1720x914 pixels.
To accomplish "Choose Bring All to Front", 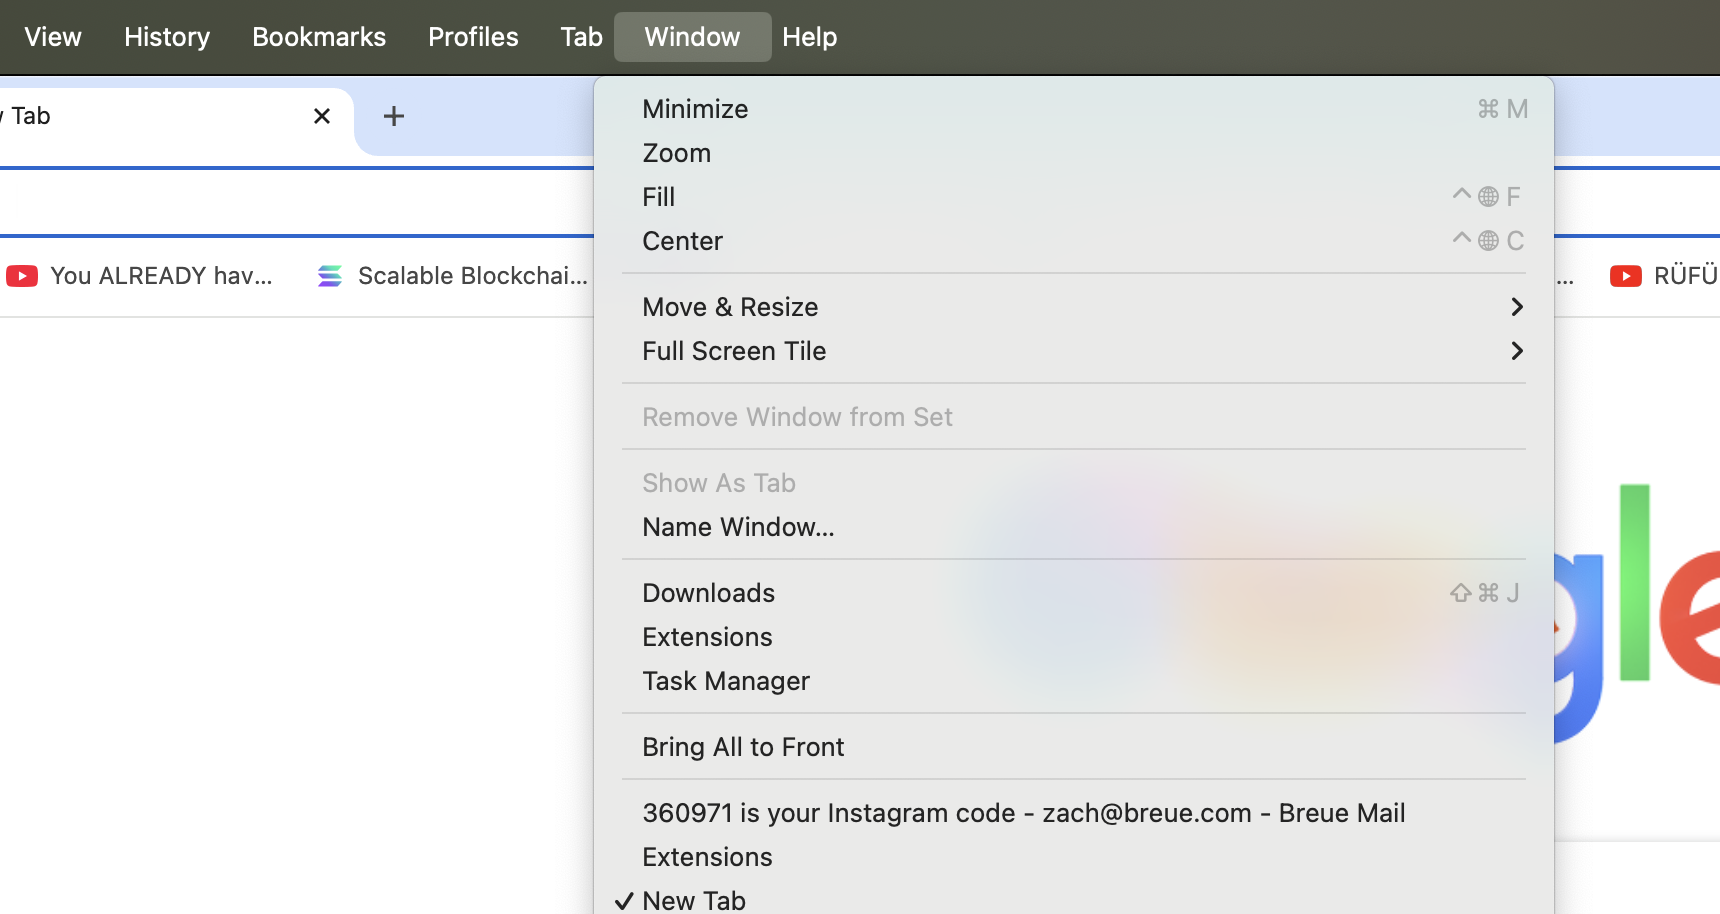I will coord(743,747).
